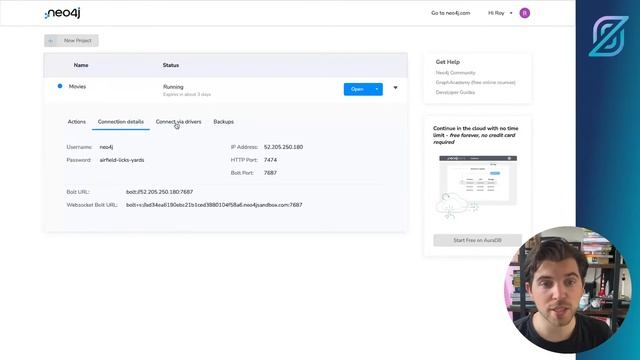
Task: Click Start Free on AuraDB button
Action: coord(477,240)
